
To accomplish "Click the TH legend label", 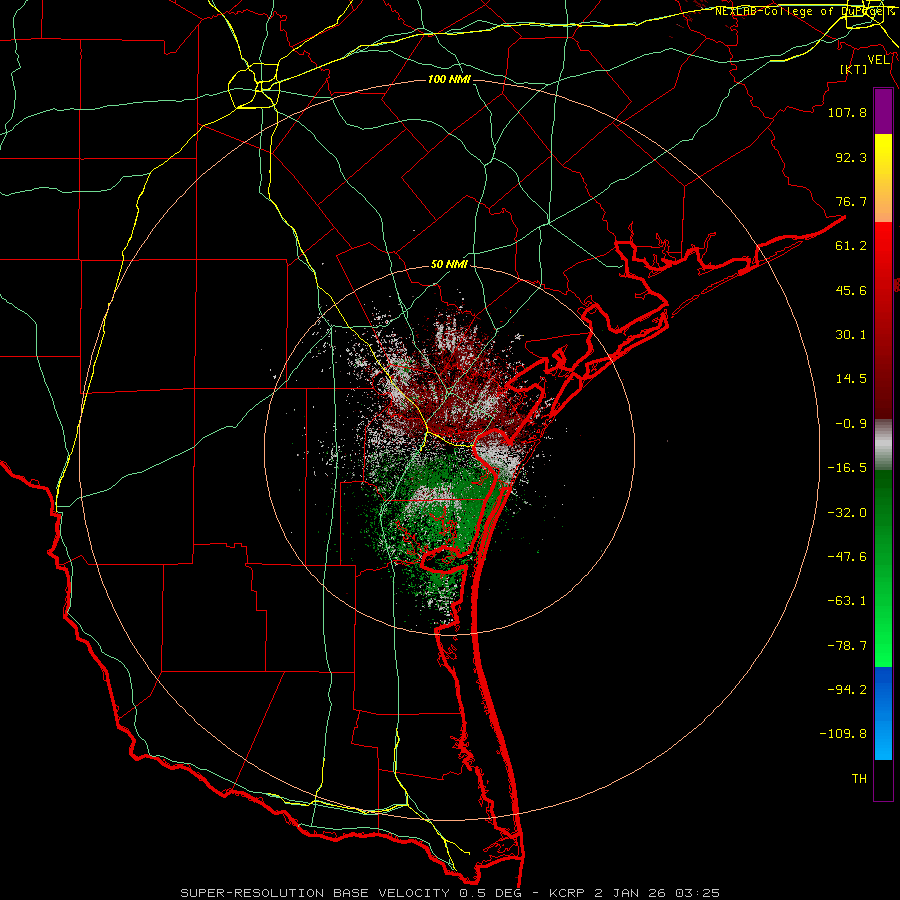I will [859, 779].
